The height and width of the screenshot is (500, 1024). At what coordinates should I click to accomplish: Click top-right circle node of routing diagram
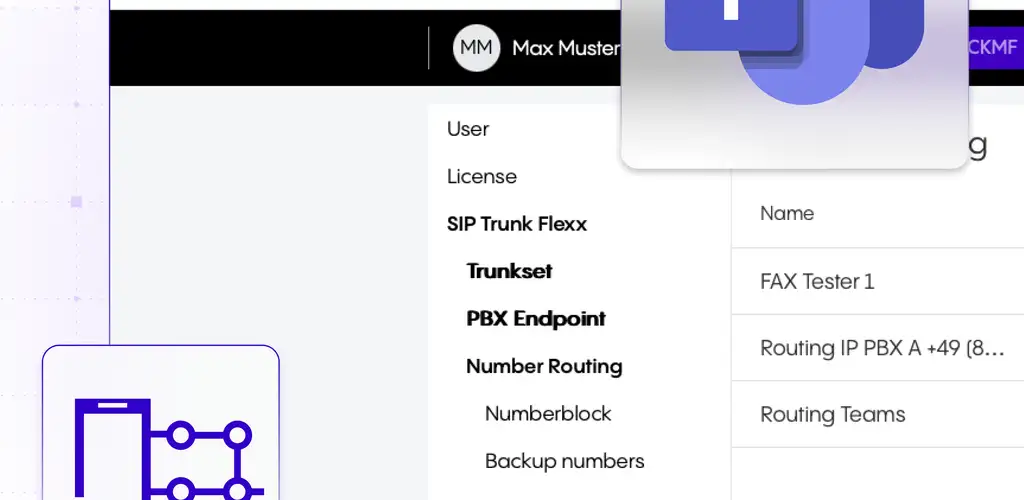(x=237, y=435)
